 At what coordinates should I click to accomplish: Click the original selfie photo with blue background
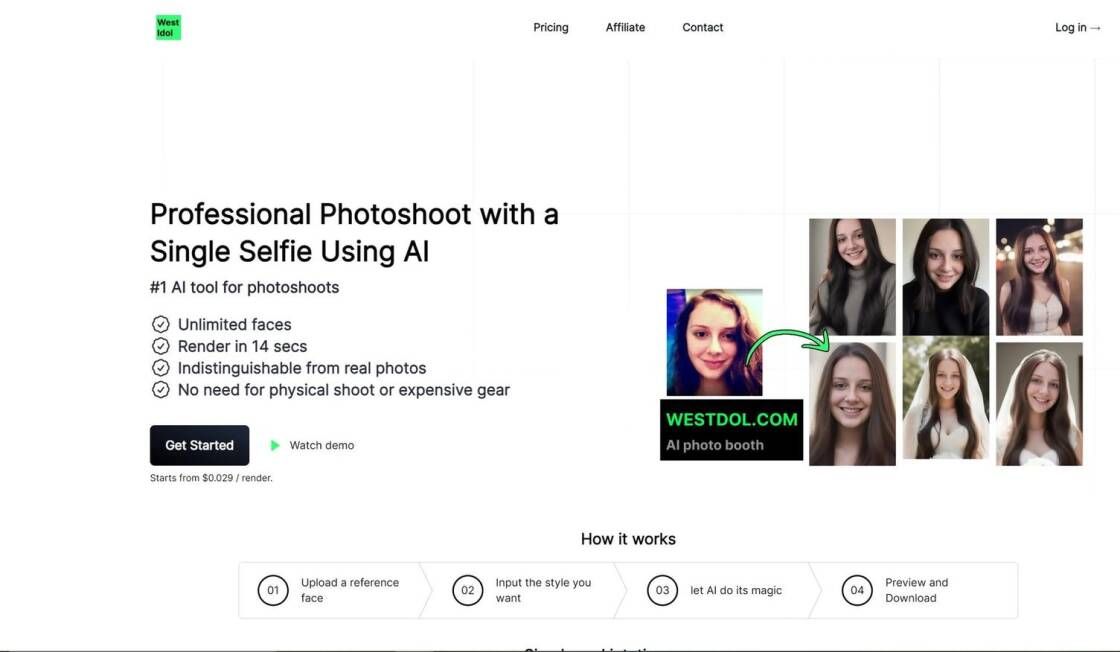click(714, 342)
